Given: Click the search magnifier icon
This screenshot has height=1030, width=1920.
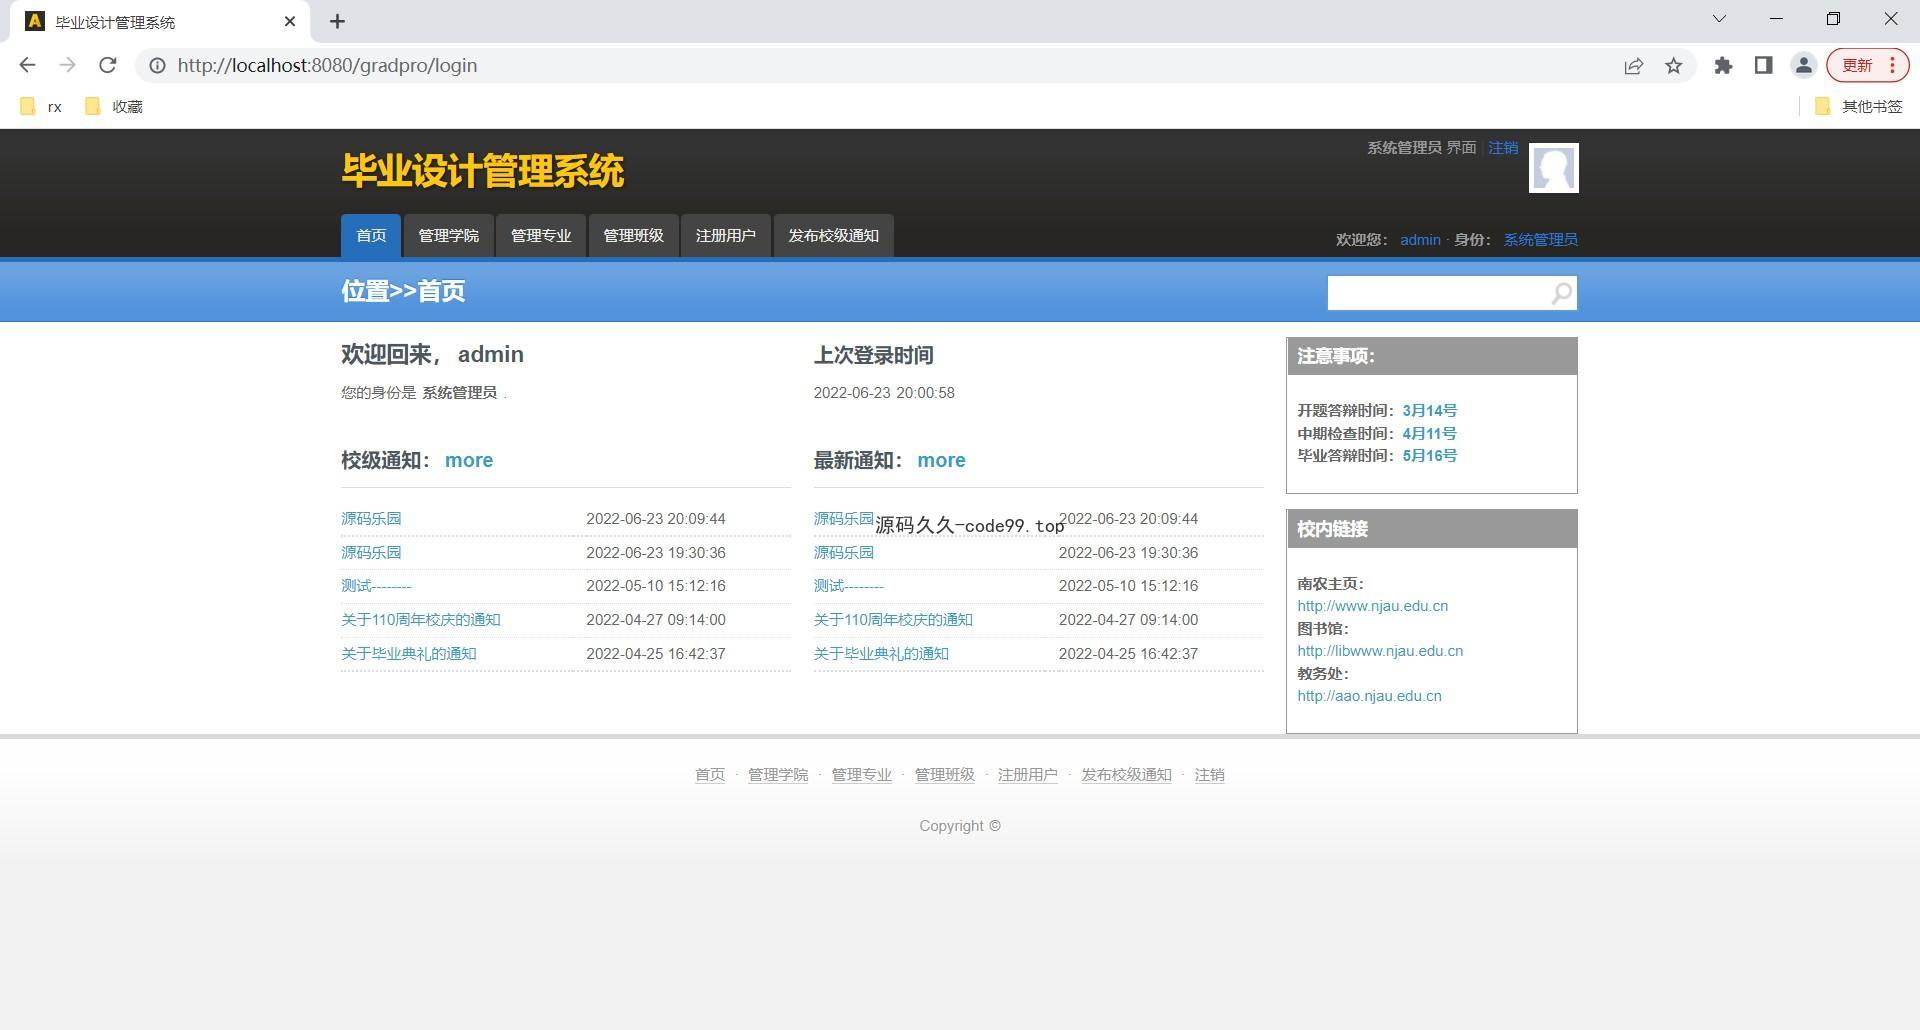Looking at the screenshot, I should click(1561, 293).
